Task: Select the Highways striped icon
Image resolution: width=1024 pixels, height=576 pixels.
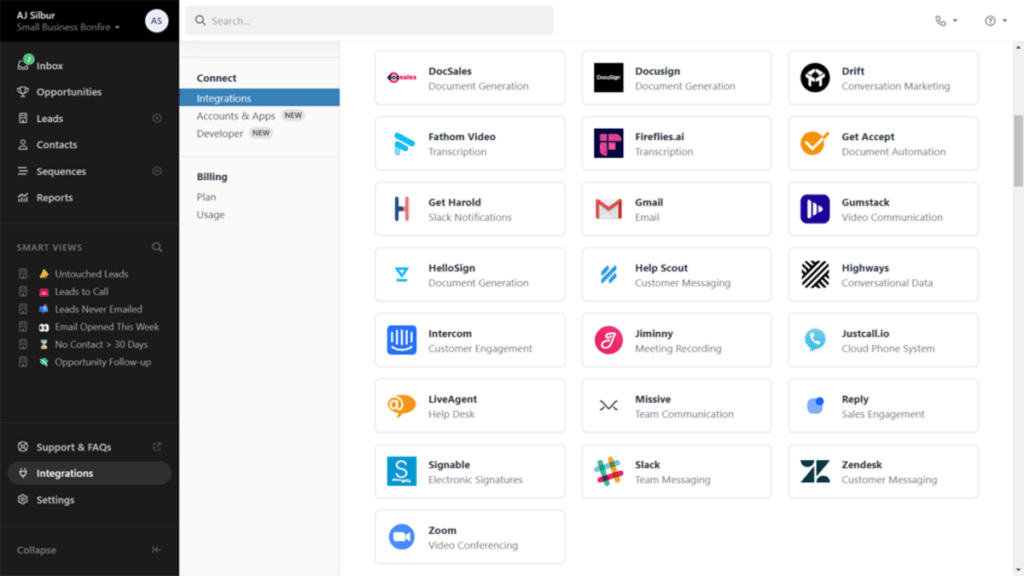Action: click(814, 274)
